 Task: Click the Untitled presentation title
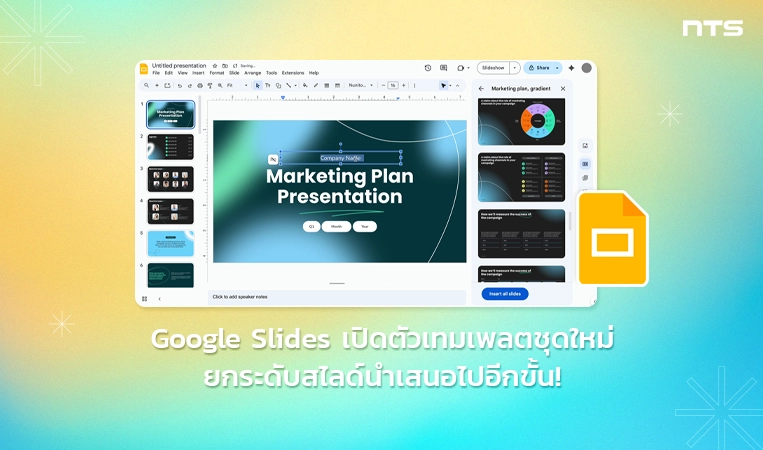click(x=179, y=66)
